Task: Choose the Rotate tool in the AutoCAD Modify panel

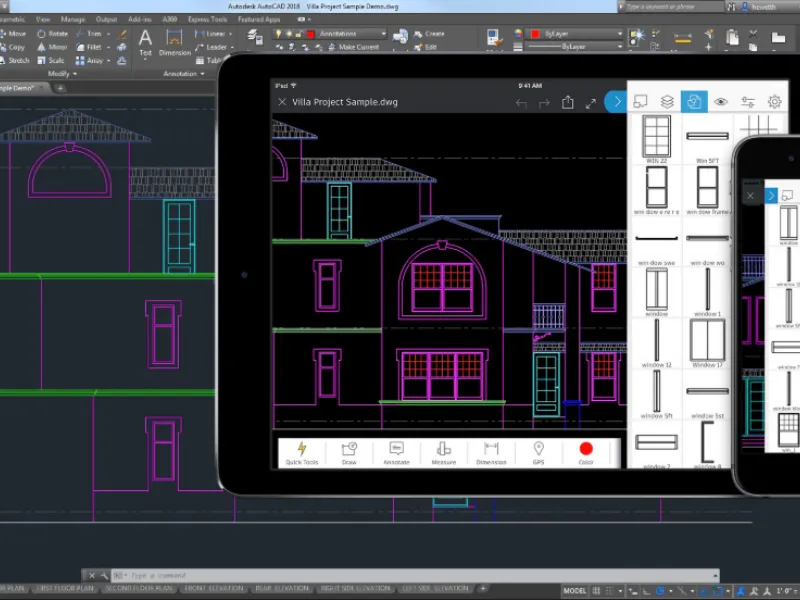Action: [52, 34]
